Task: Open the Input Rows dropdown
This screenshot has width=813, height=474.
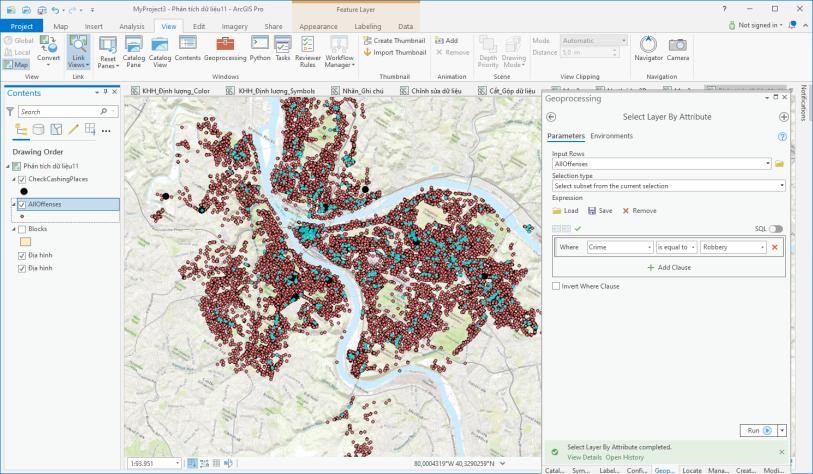Action: [767, 164]
